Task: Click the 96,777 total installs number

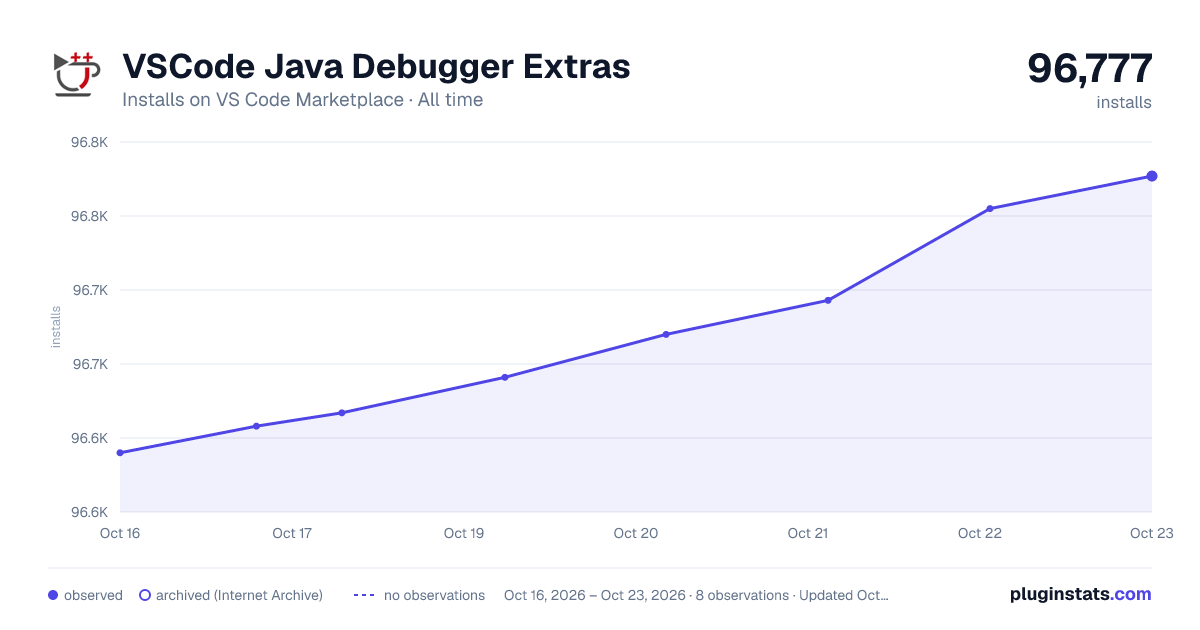Action: coord(1090,68)
